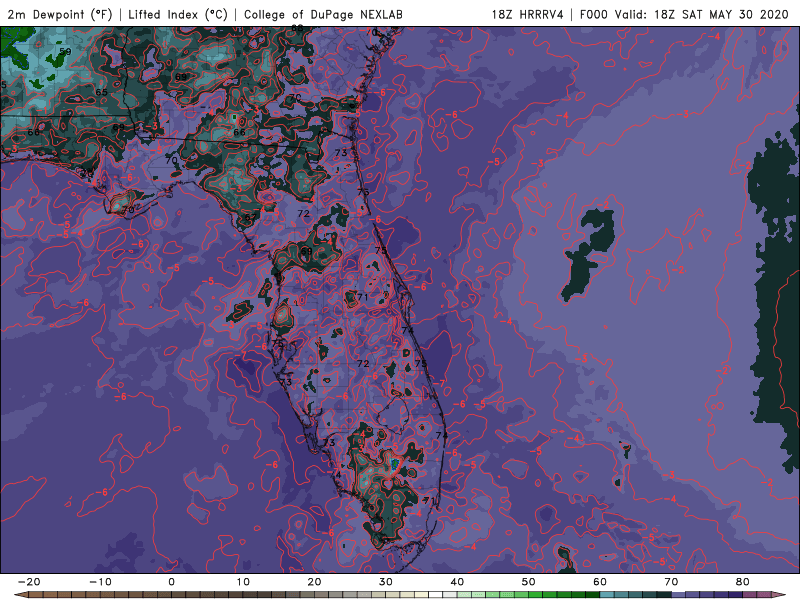Click the right arrow end of color bar
Screen dimensions: 800x600
(780, 595)
